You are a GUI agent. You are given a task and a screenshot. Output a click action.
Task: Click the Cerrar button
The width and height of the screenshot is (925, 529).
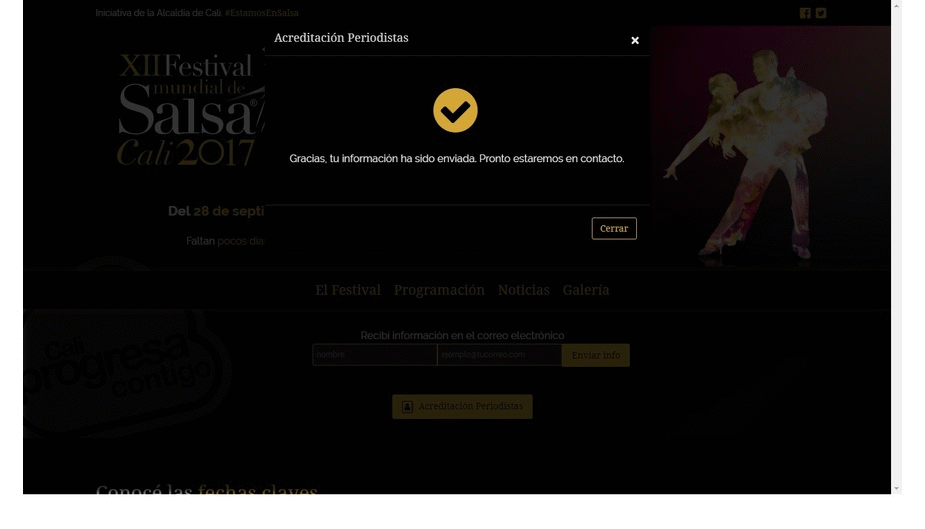tap(614, 228)
